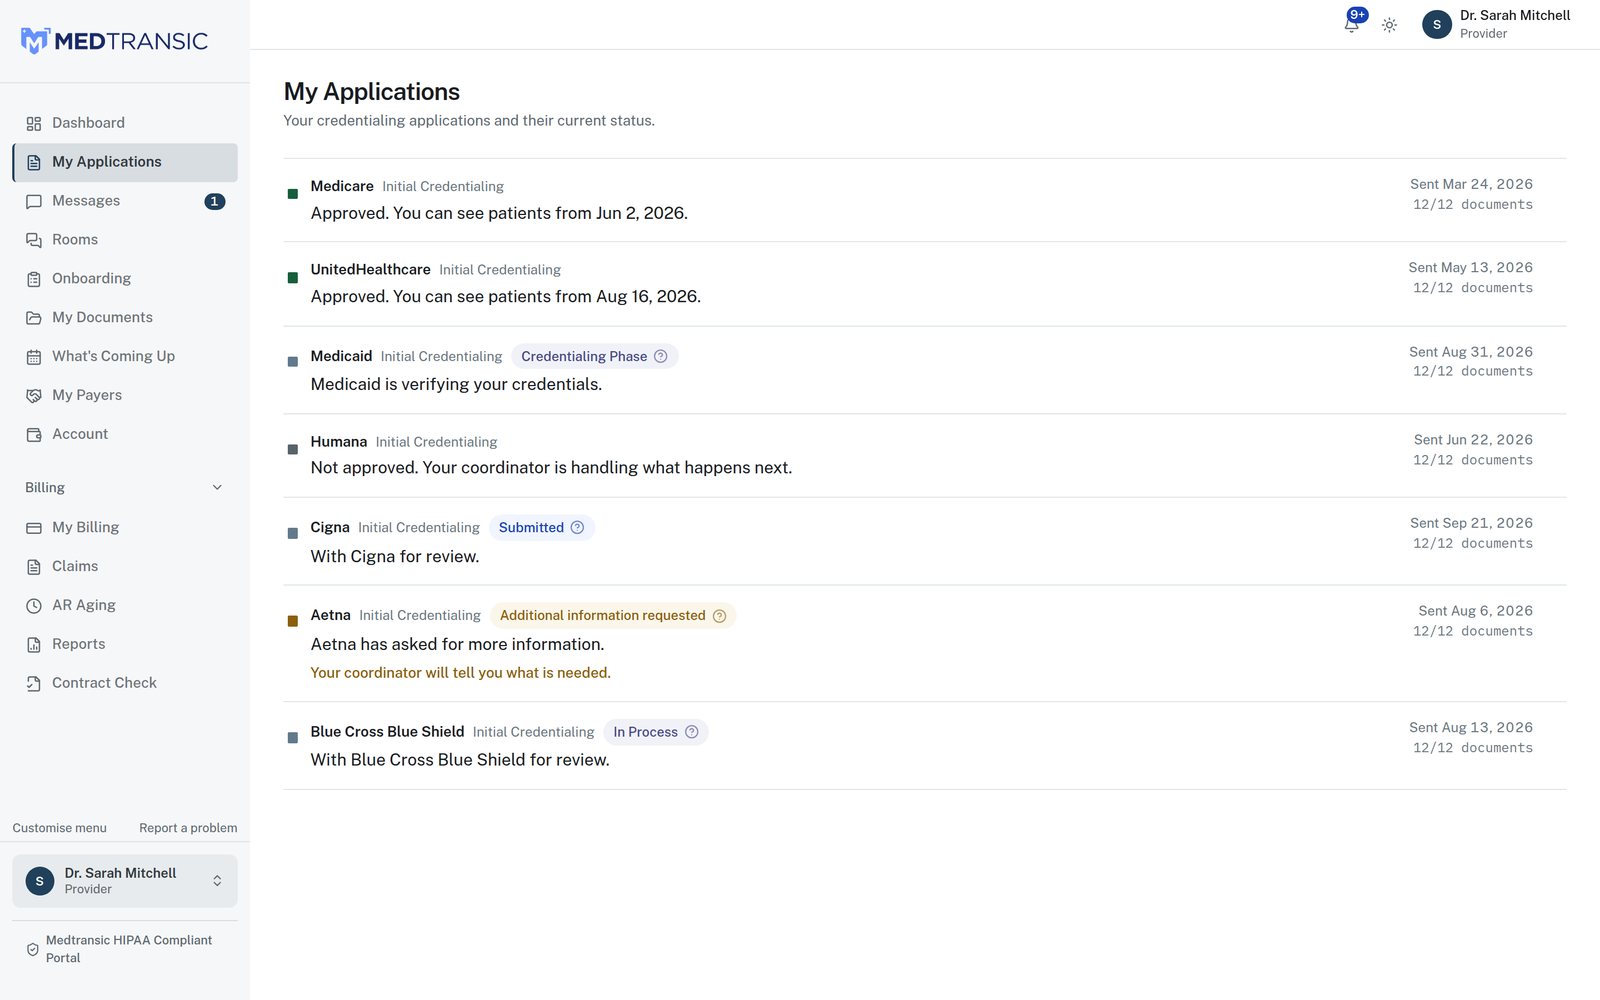Viewport: 1600px width, 1000px height.
Task: Click 'Sent Aug 13, 2026' text
Action: coord(1471,728)
